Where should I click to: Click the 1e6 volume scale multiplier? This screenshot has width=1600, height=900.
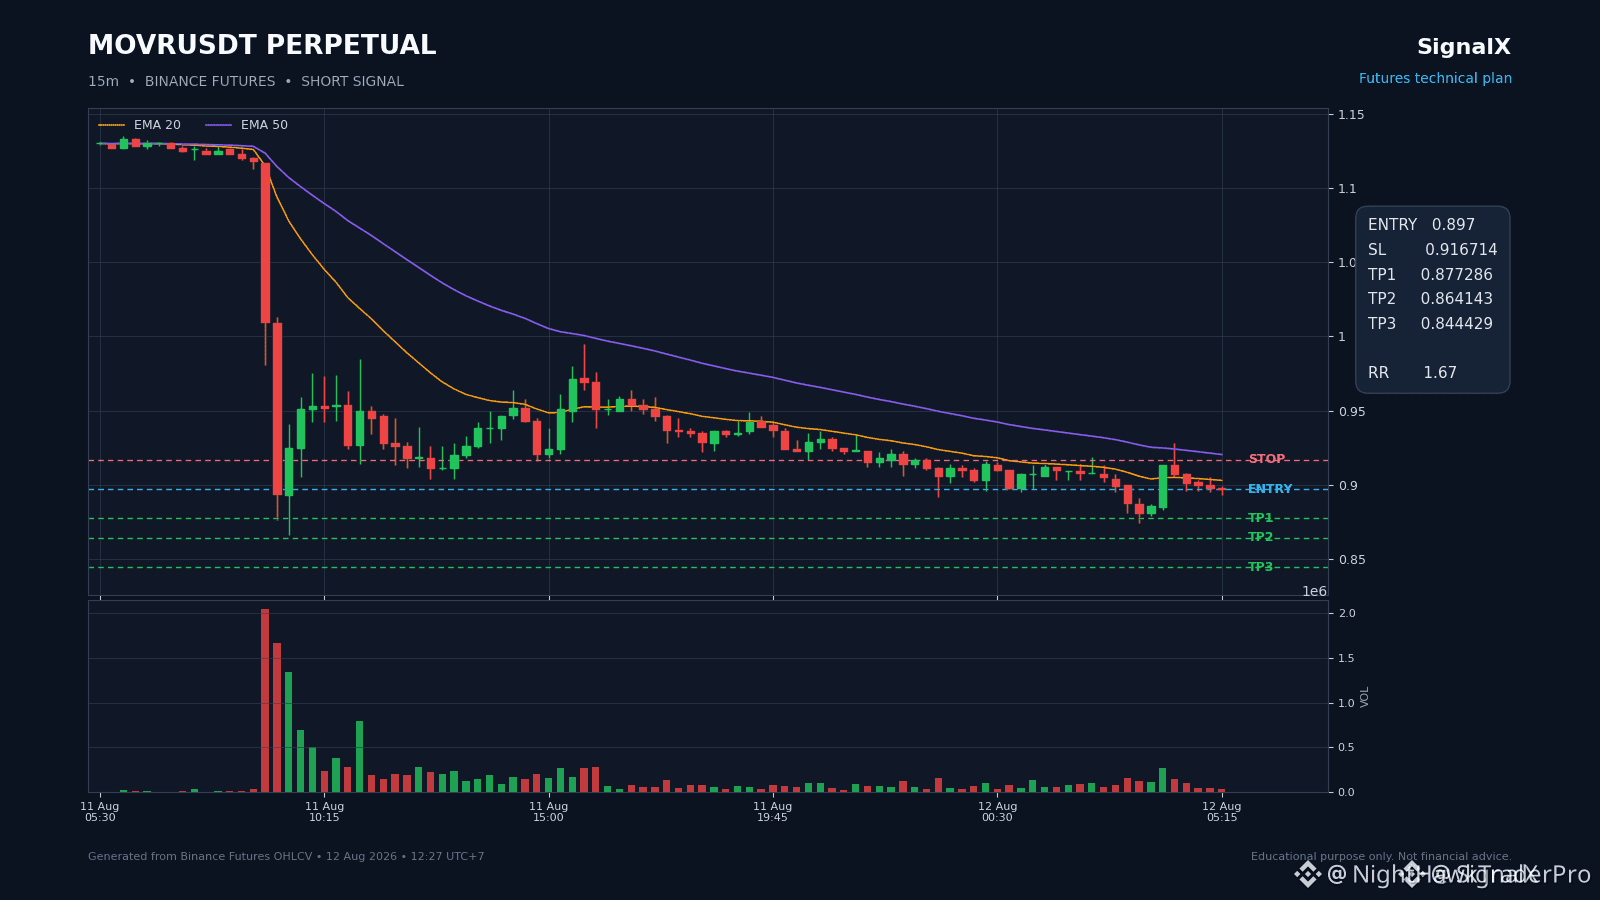(1314, 591)
